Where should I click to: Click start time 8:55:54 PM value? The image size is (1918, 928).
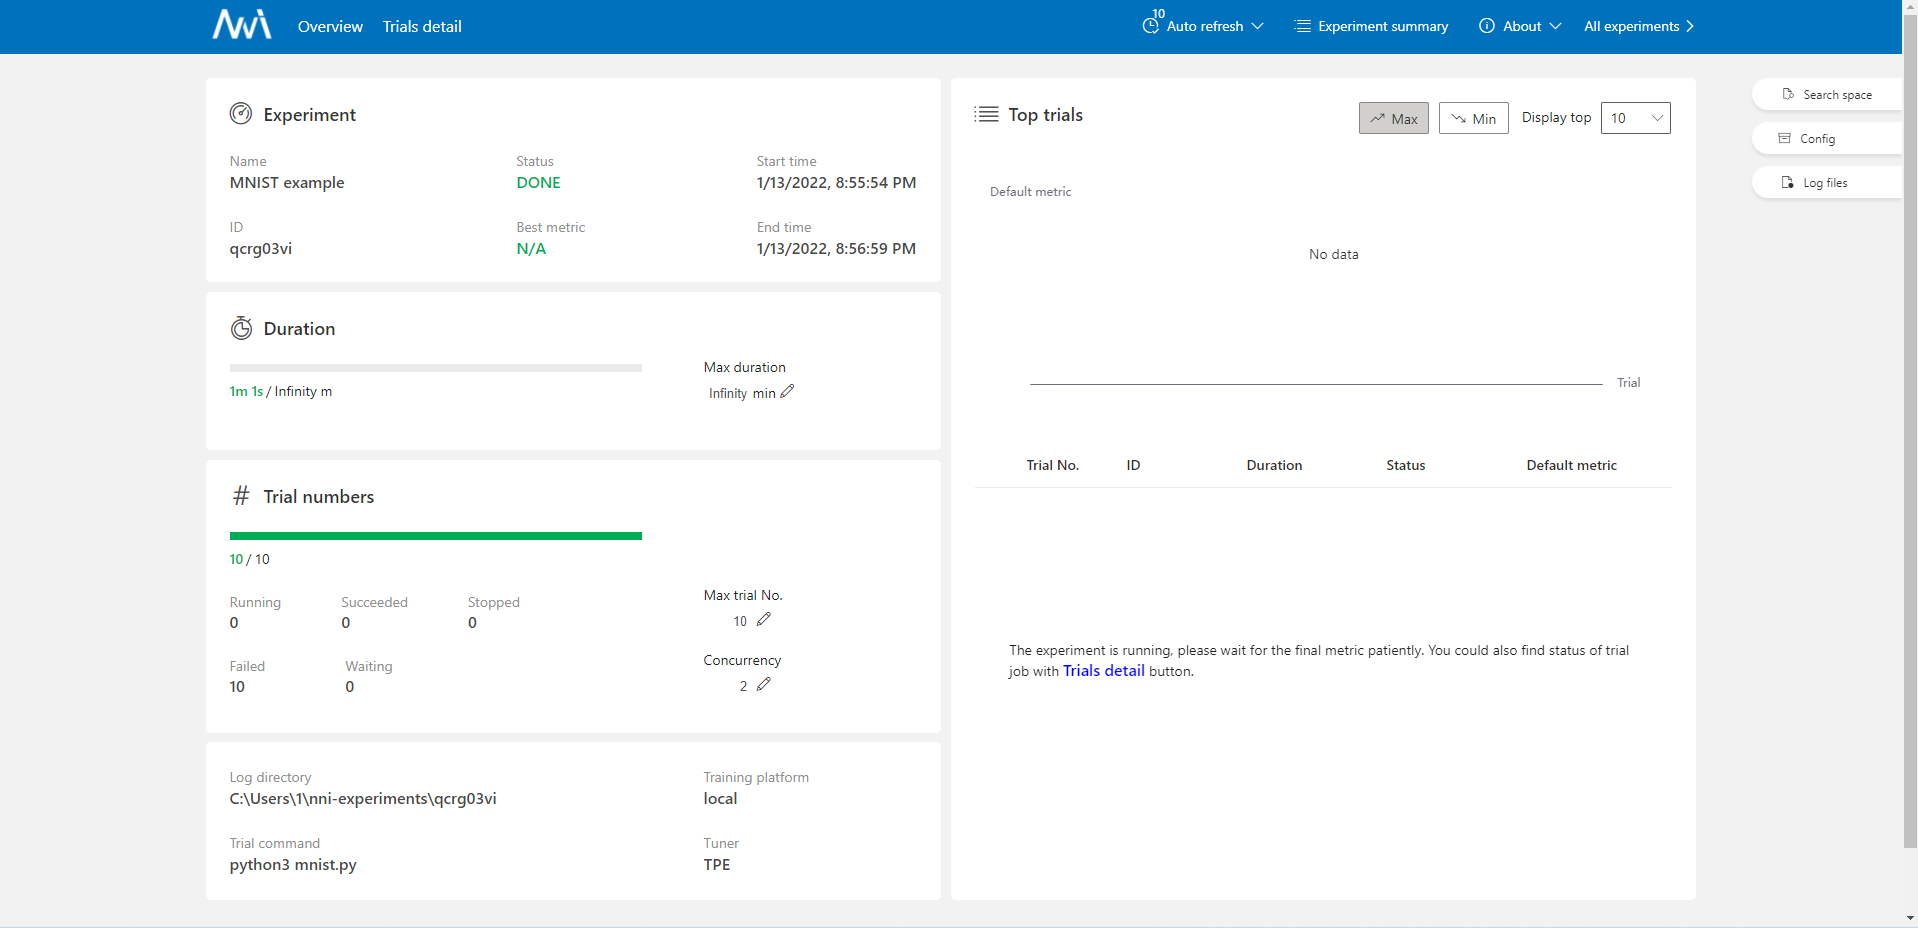click(836, 183)
